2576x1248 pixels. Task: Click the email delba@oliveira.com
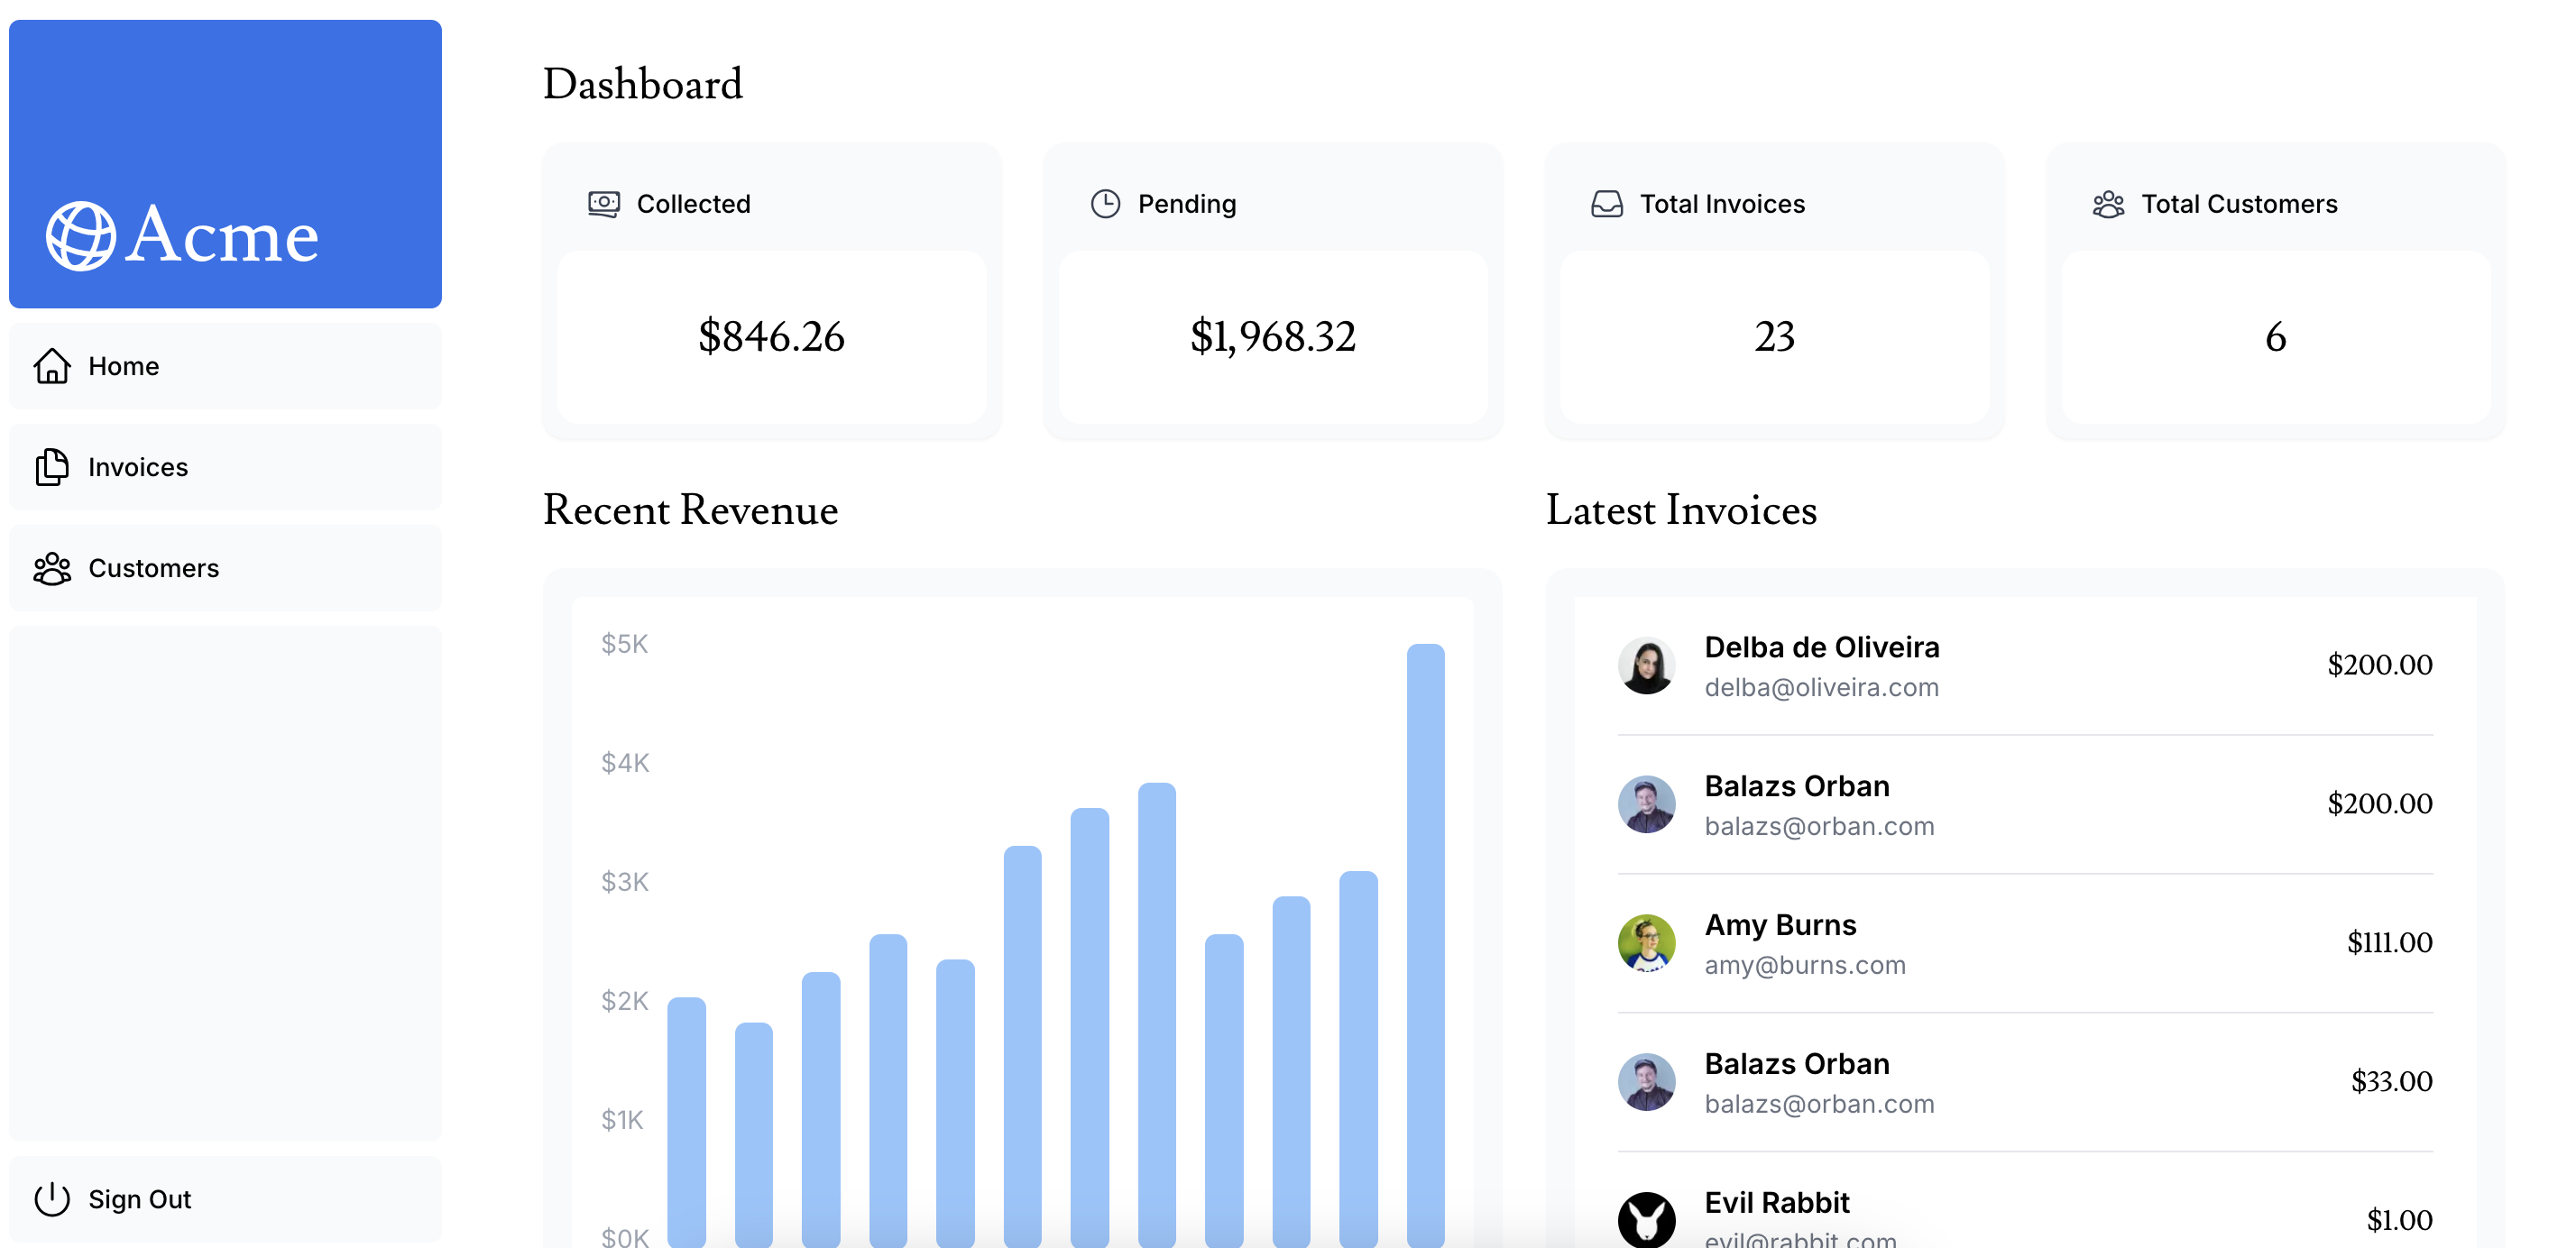pos(1822,688)
